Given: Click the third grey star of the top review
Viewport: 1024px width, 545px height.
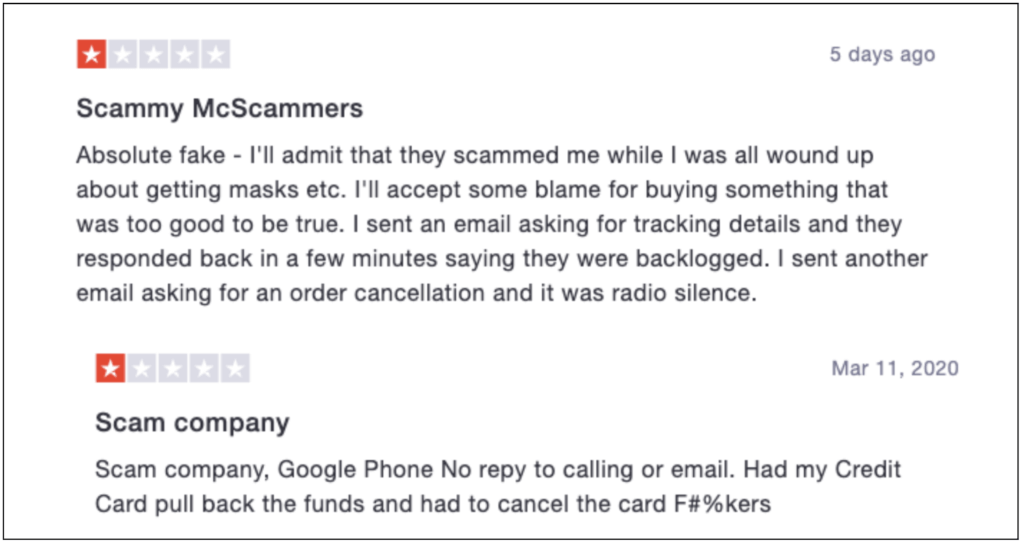Looking at the screenshot, I should [x=153, y=54].
